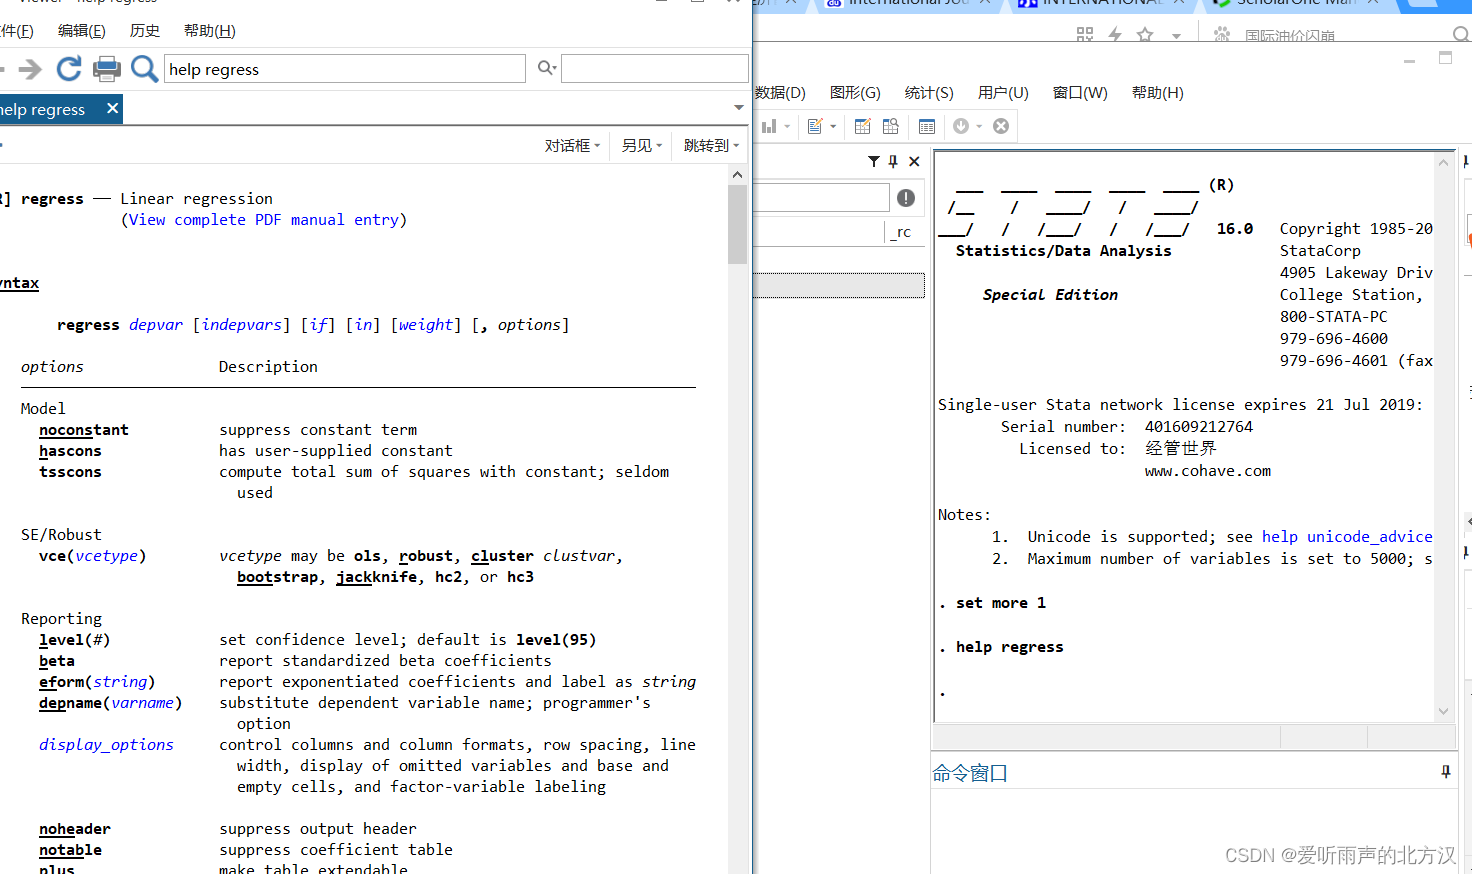Open the 另见 dropdown menu
Viewport: 1472px width, 874px height.
[641, 146]
